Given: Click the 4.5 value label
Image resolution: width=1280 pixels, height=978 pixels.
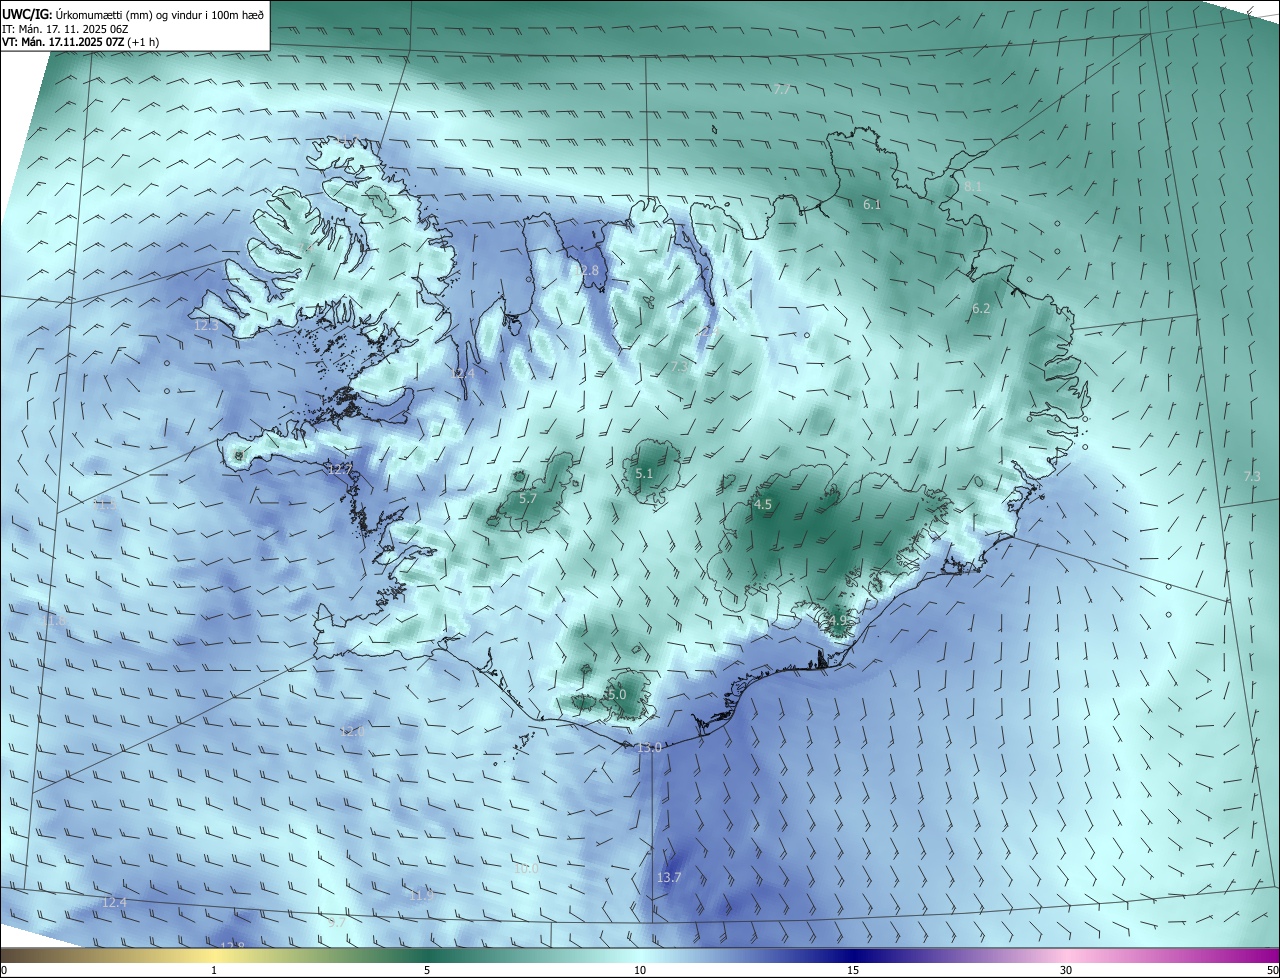Looking at the screenshot, I should (763, 505).
